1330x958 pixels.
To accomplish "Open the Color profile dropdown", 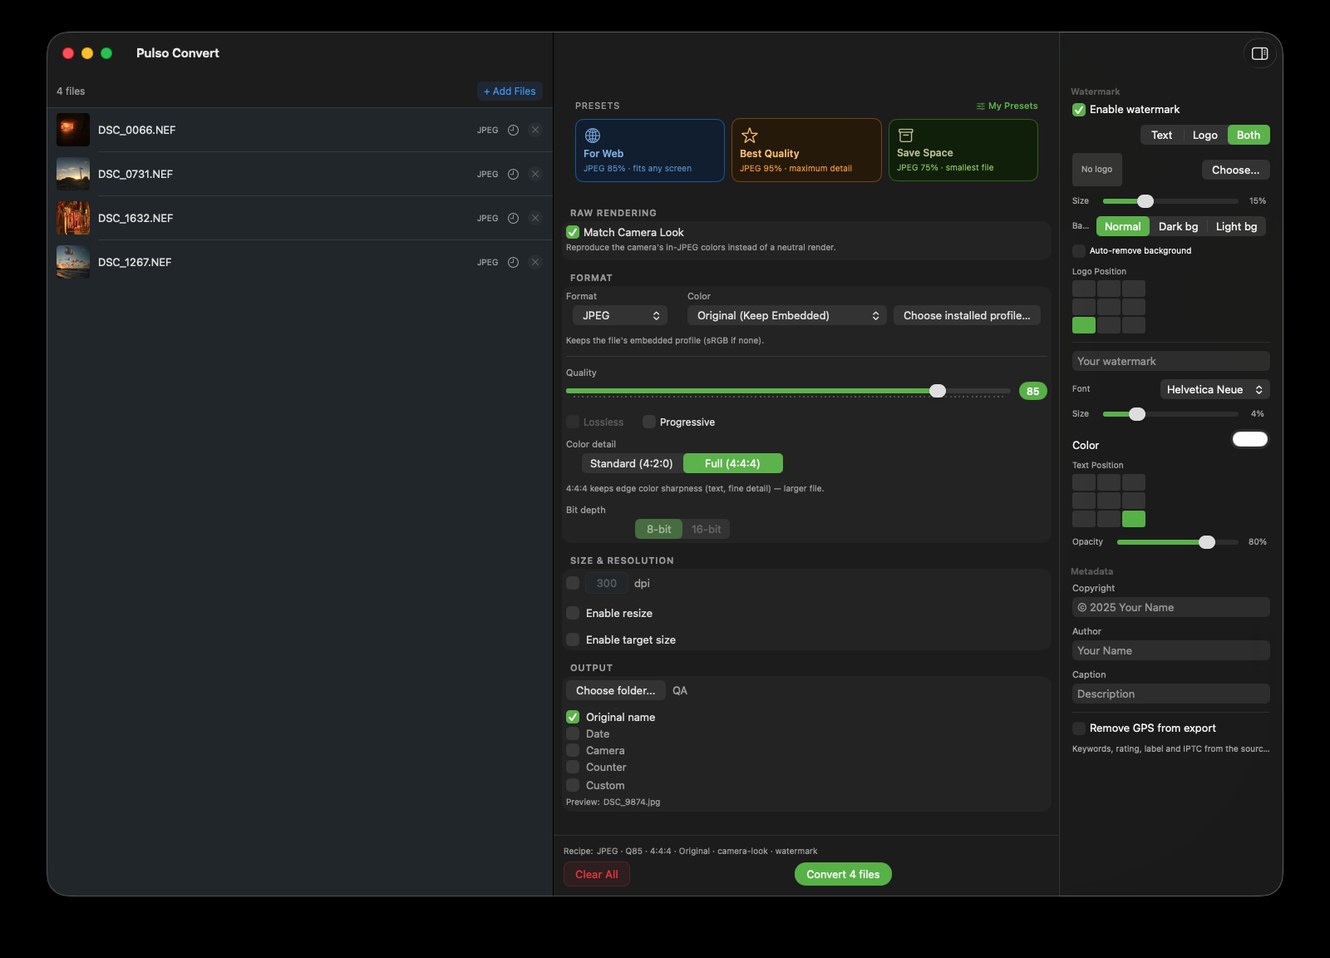I will 787,315.
